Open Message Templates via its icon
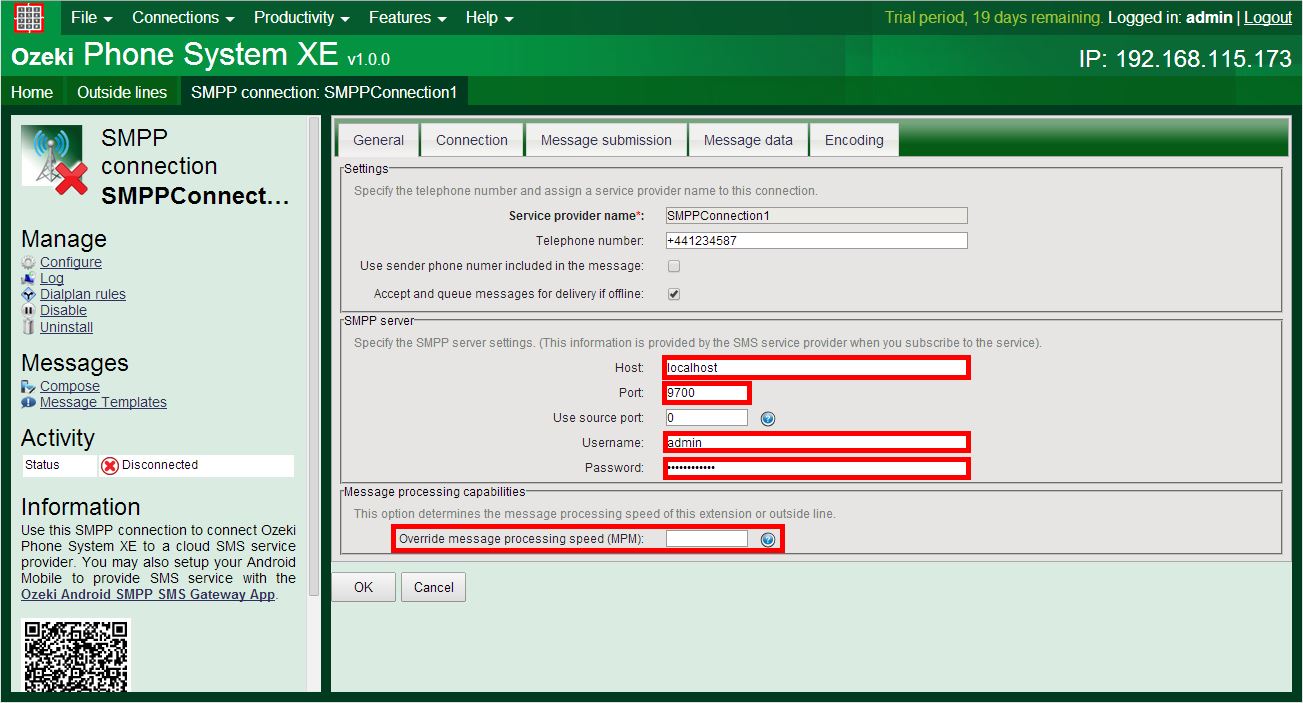 29,402
